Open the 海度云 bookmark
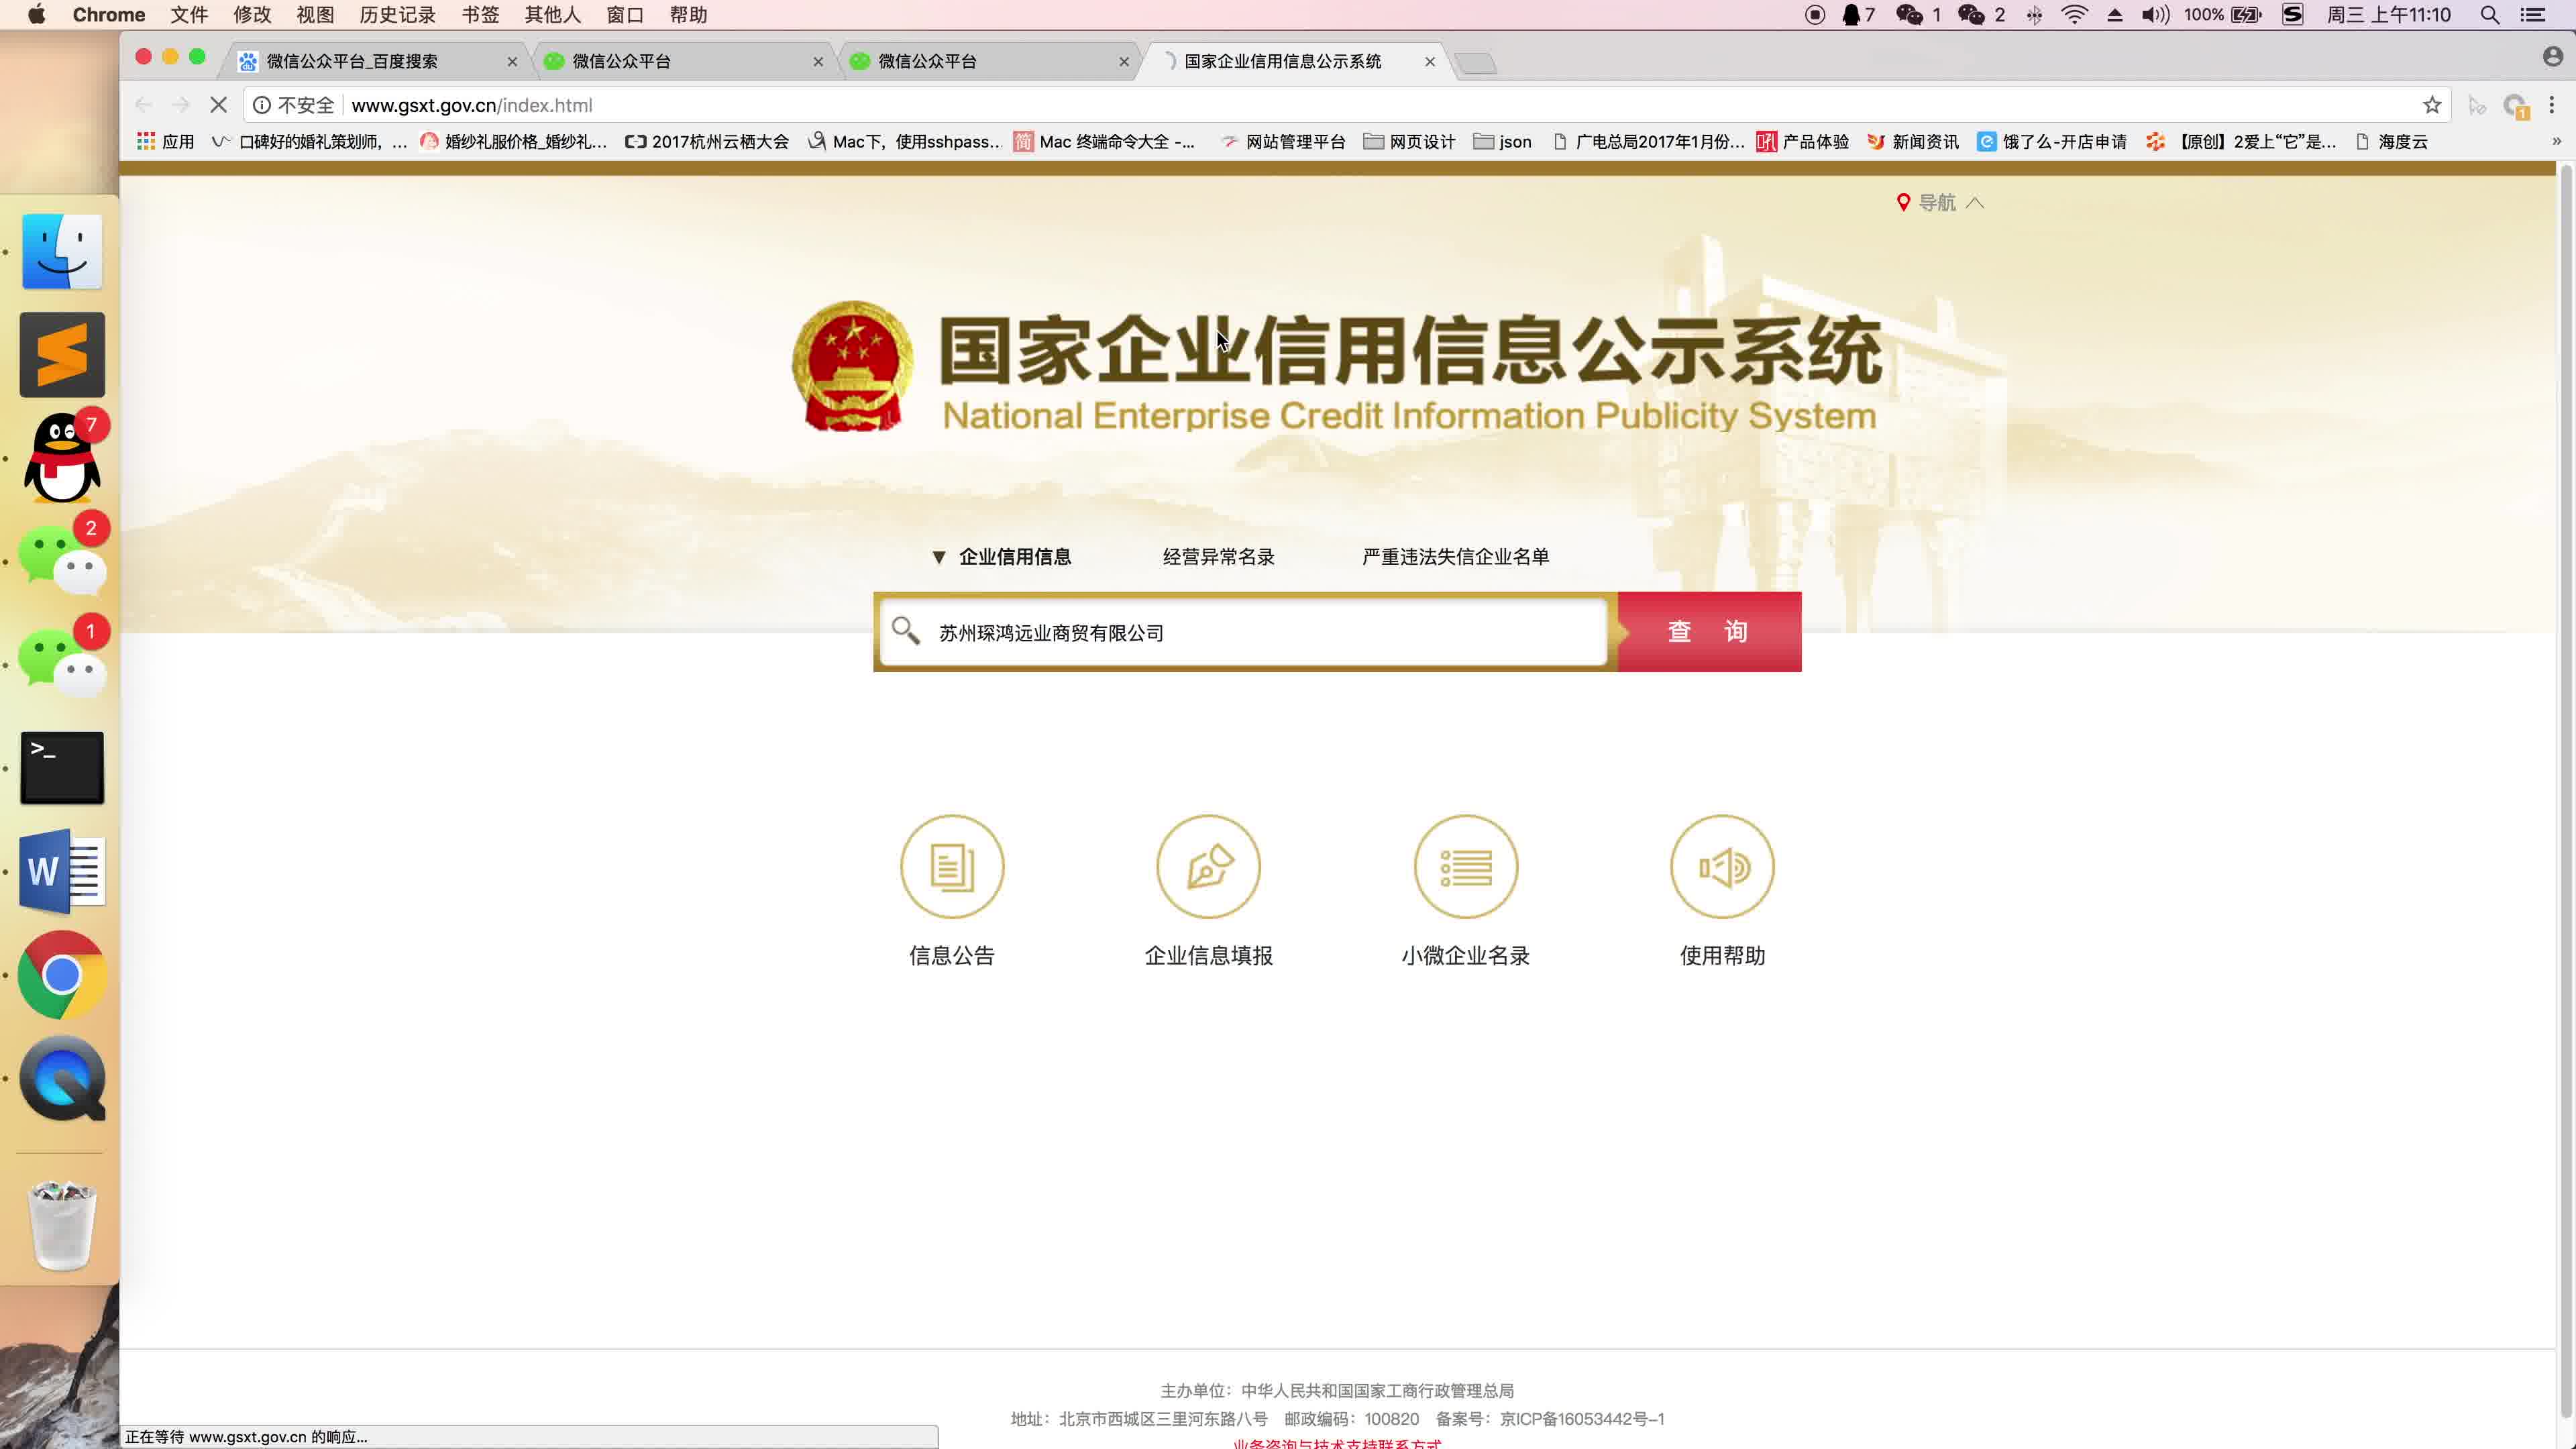 (2391, 141)
